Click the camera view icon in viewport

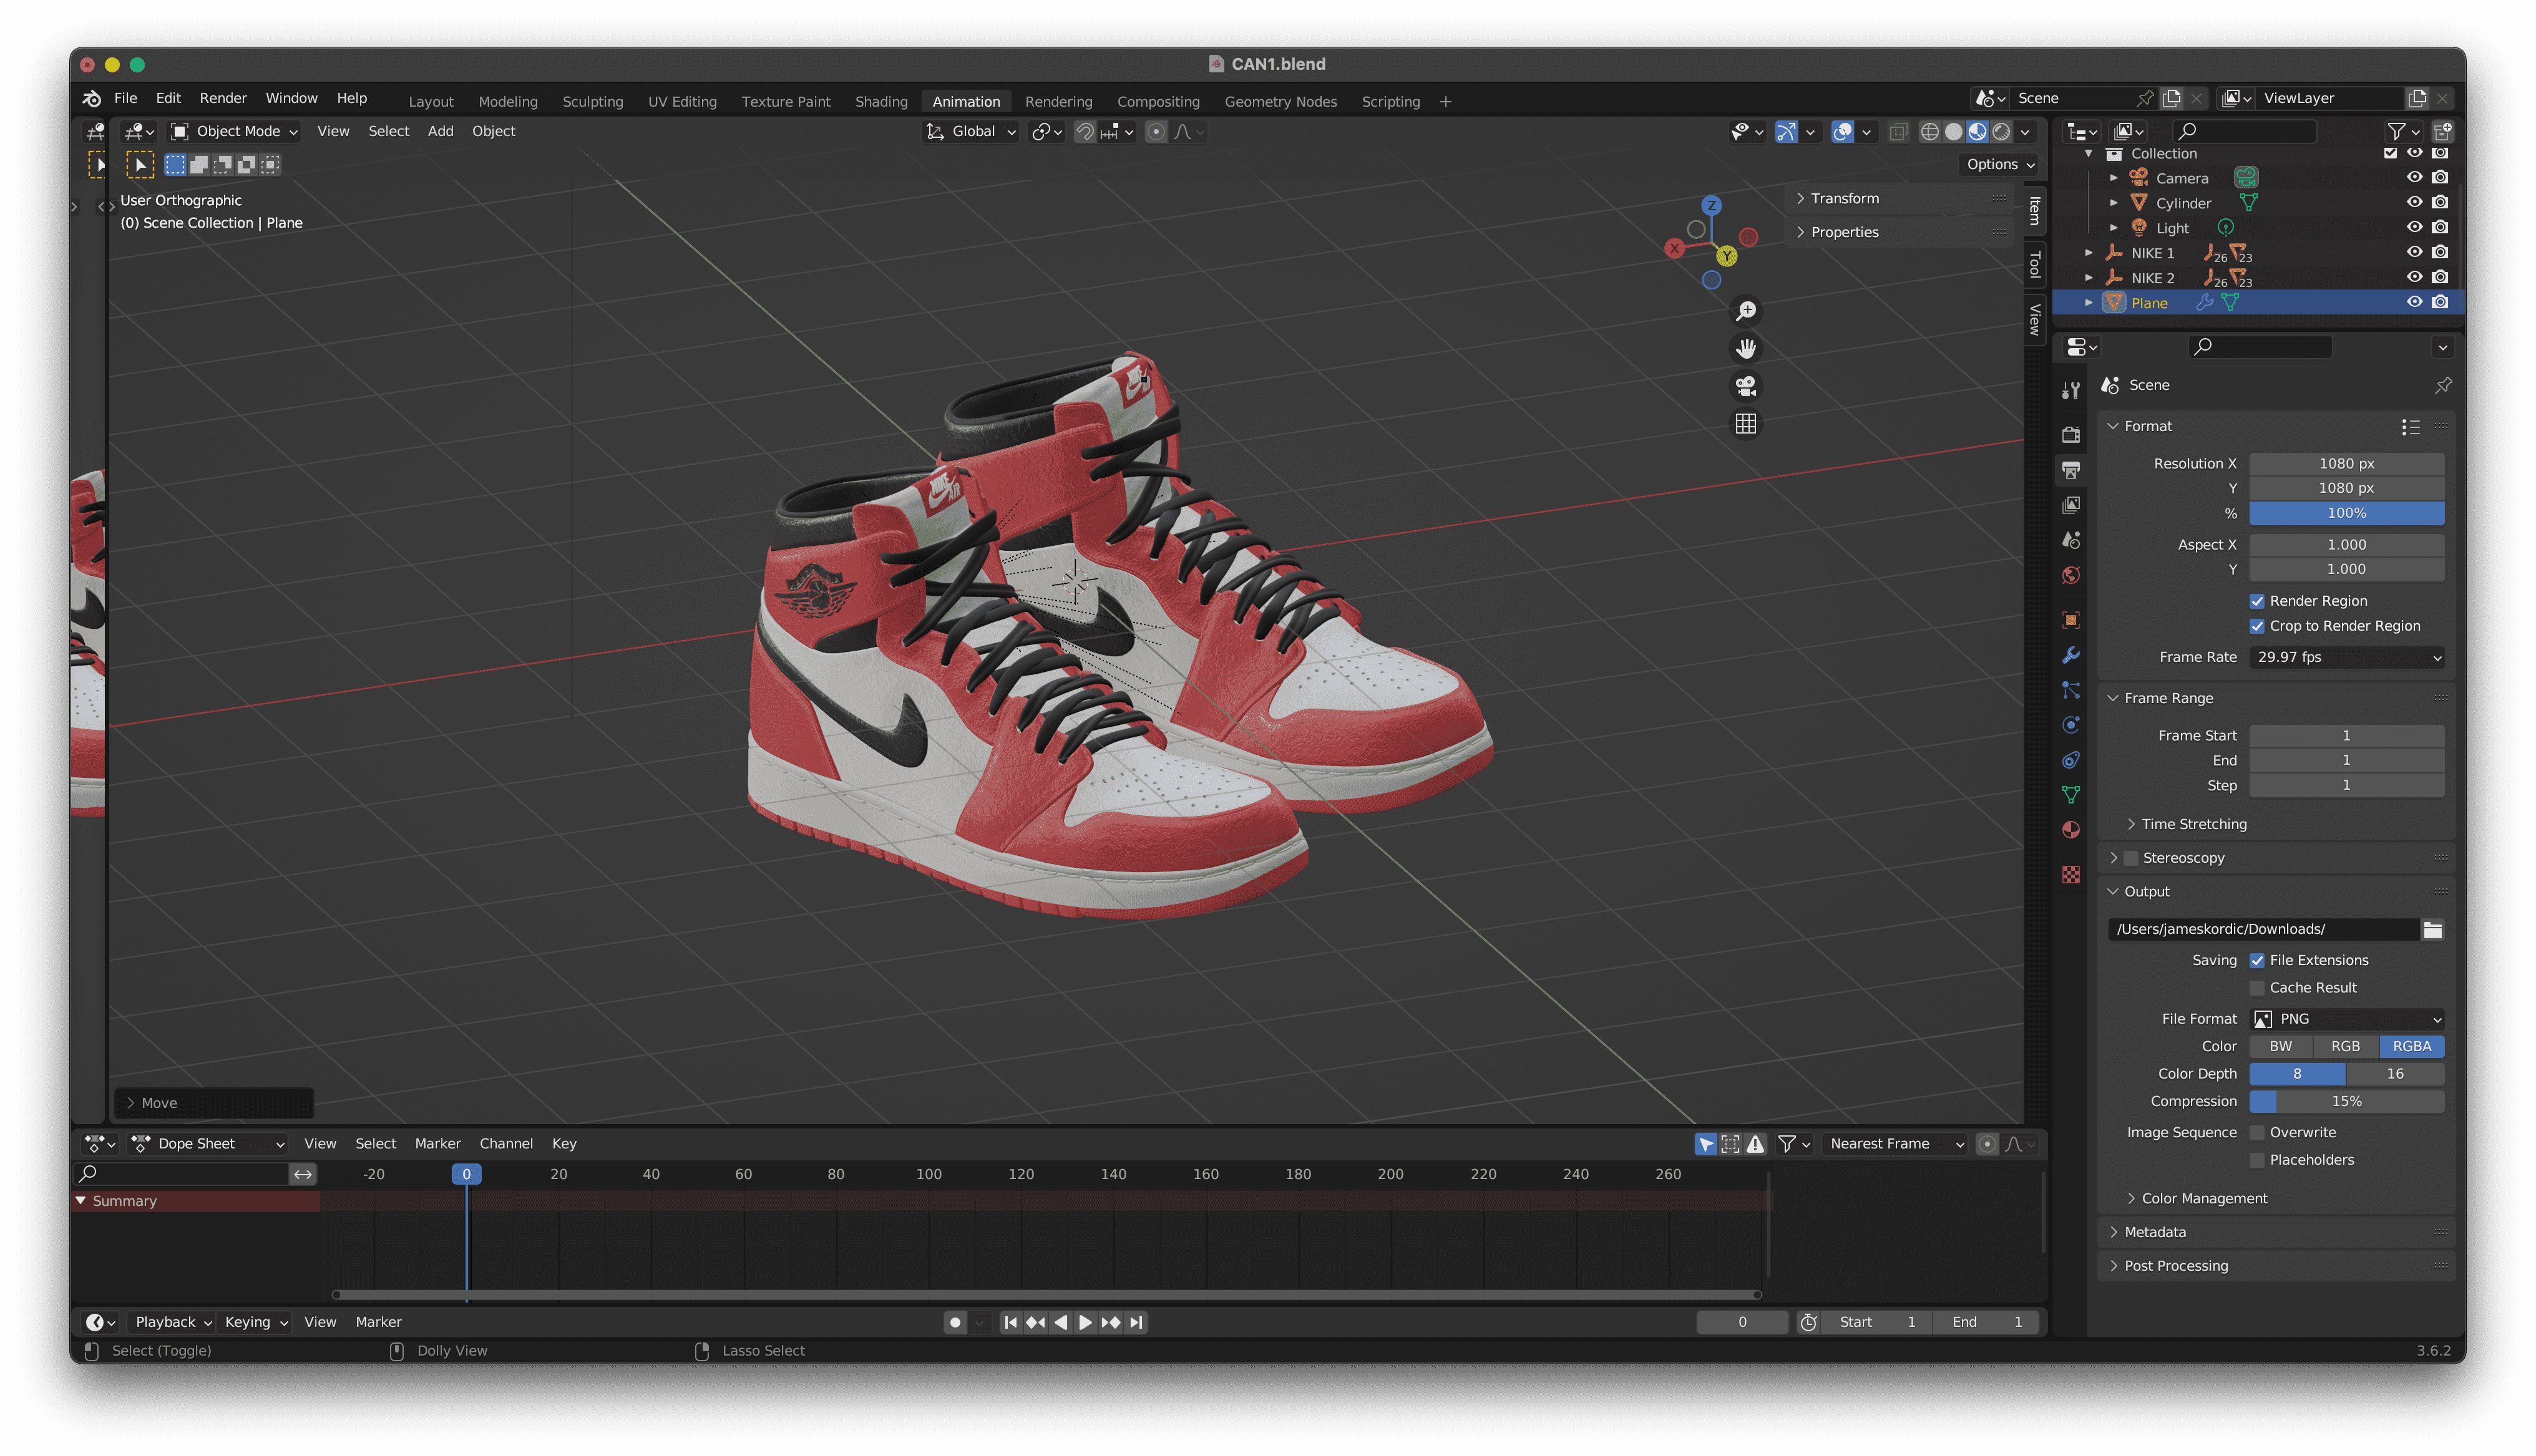1745,386
